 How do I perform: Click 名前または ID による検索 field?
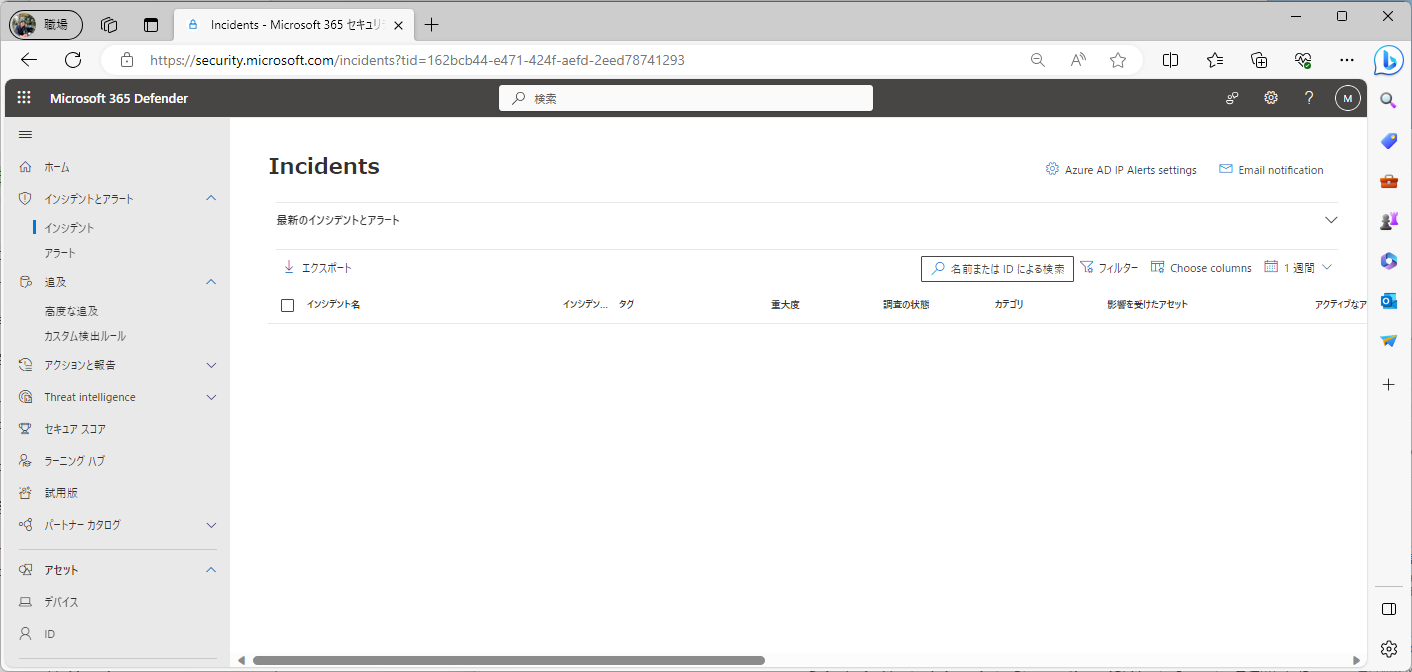[x=997, y=268]
